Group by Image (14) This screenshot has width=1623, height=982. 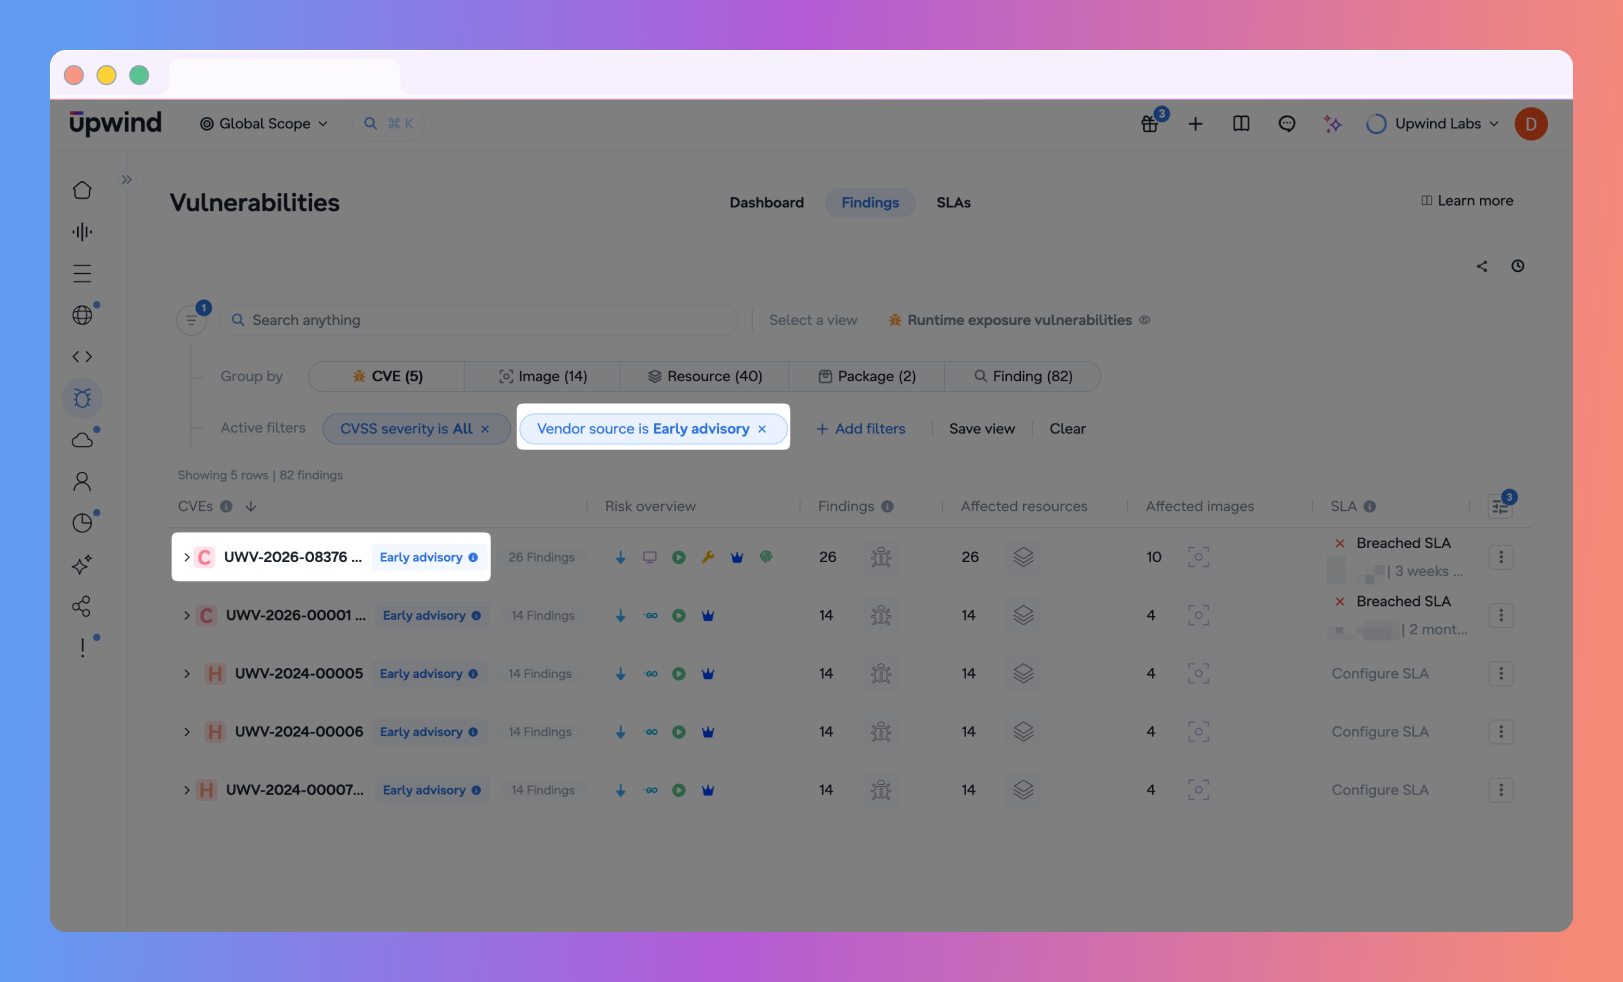(543, 376)
